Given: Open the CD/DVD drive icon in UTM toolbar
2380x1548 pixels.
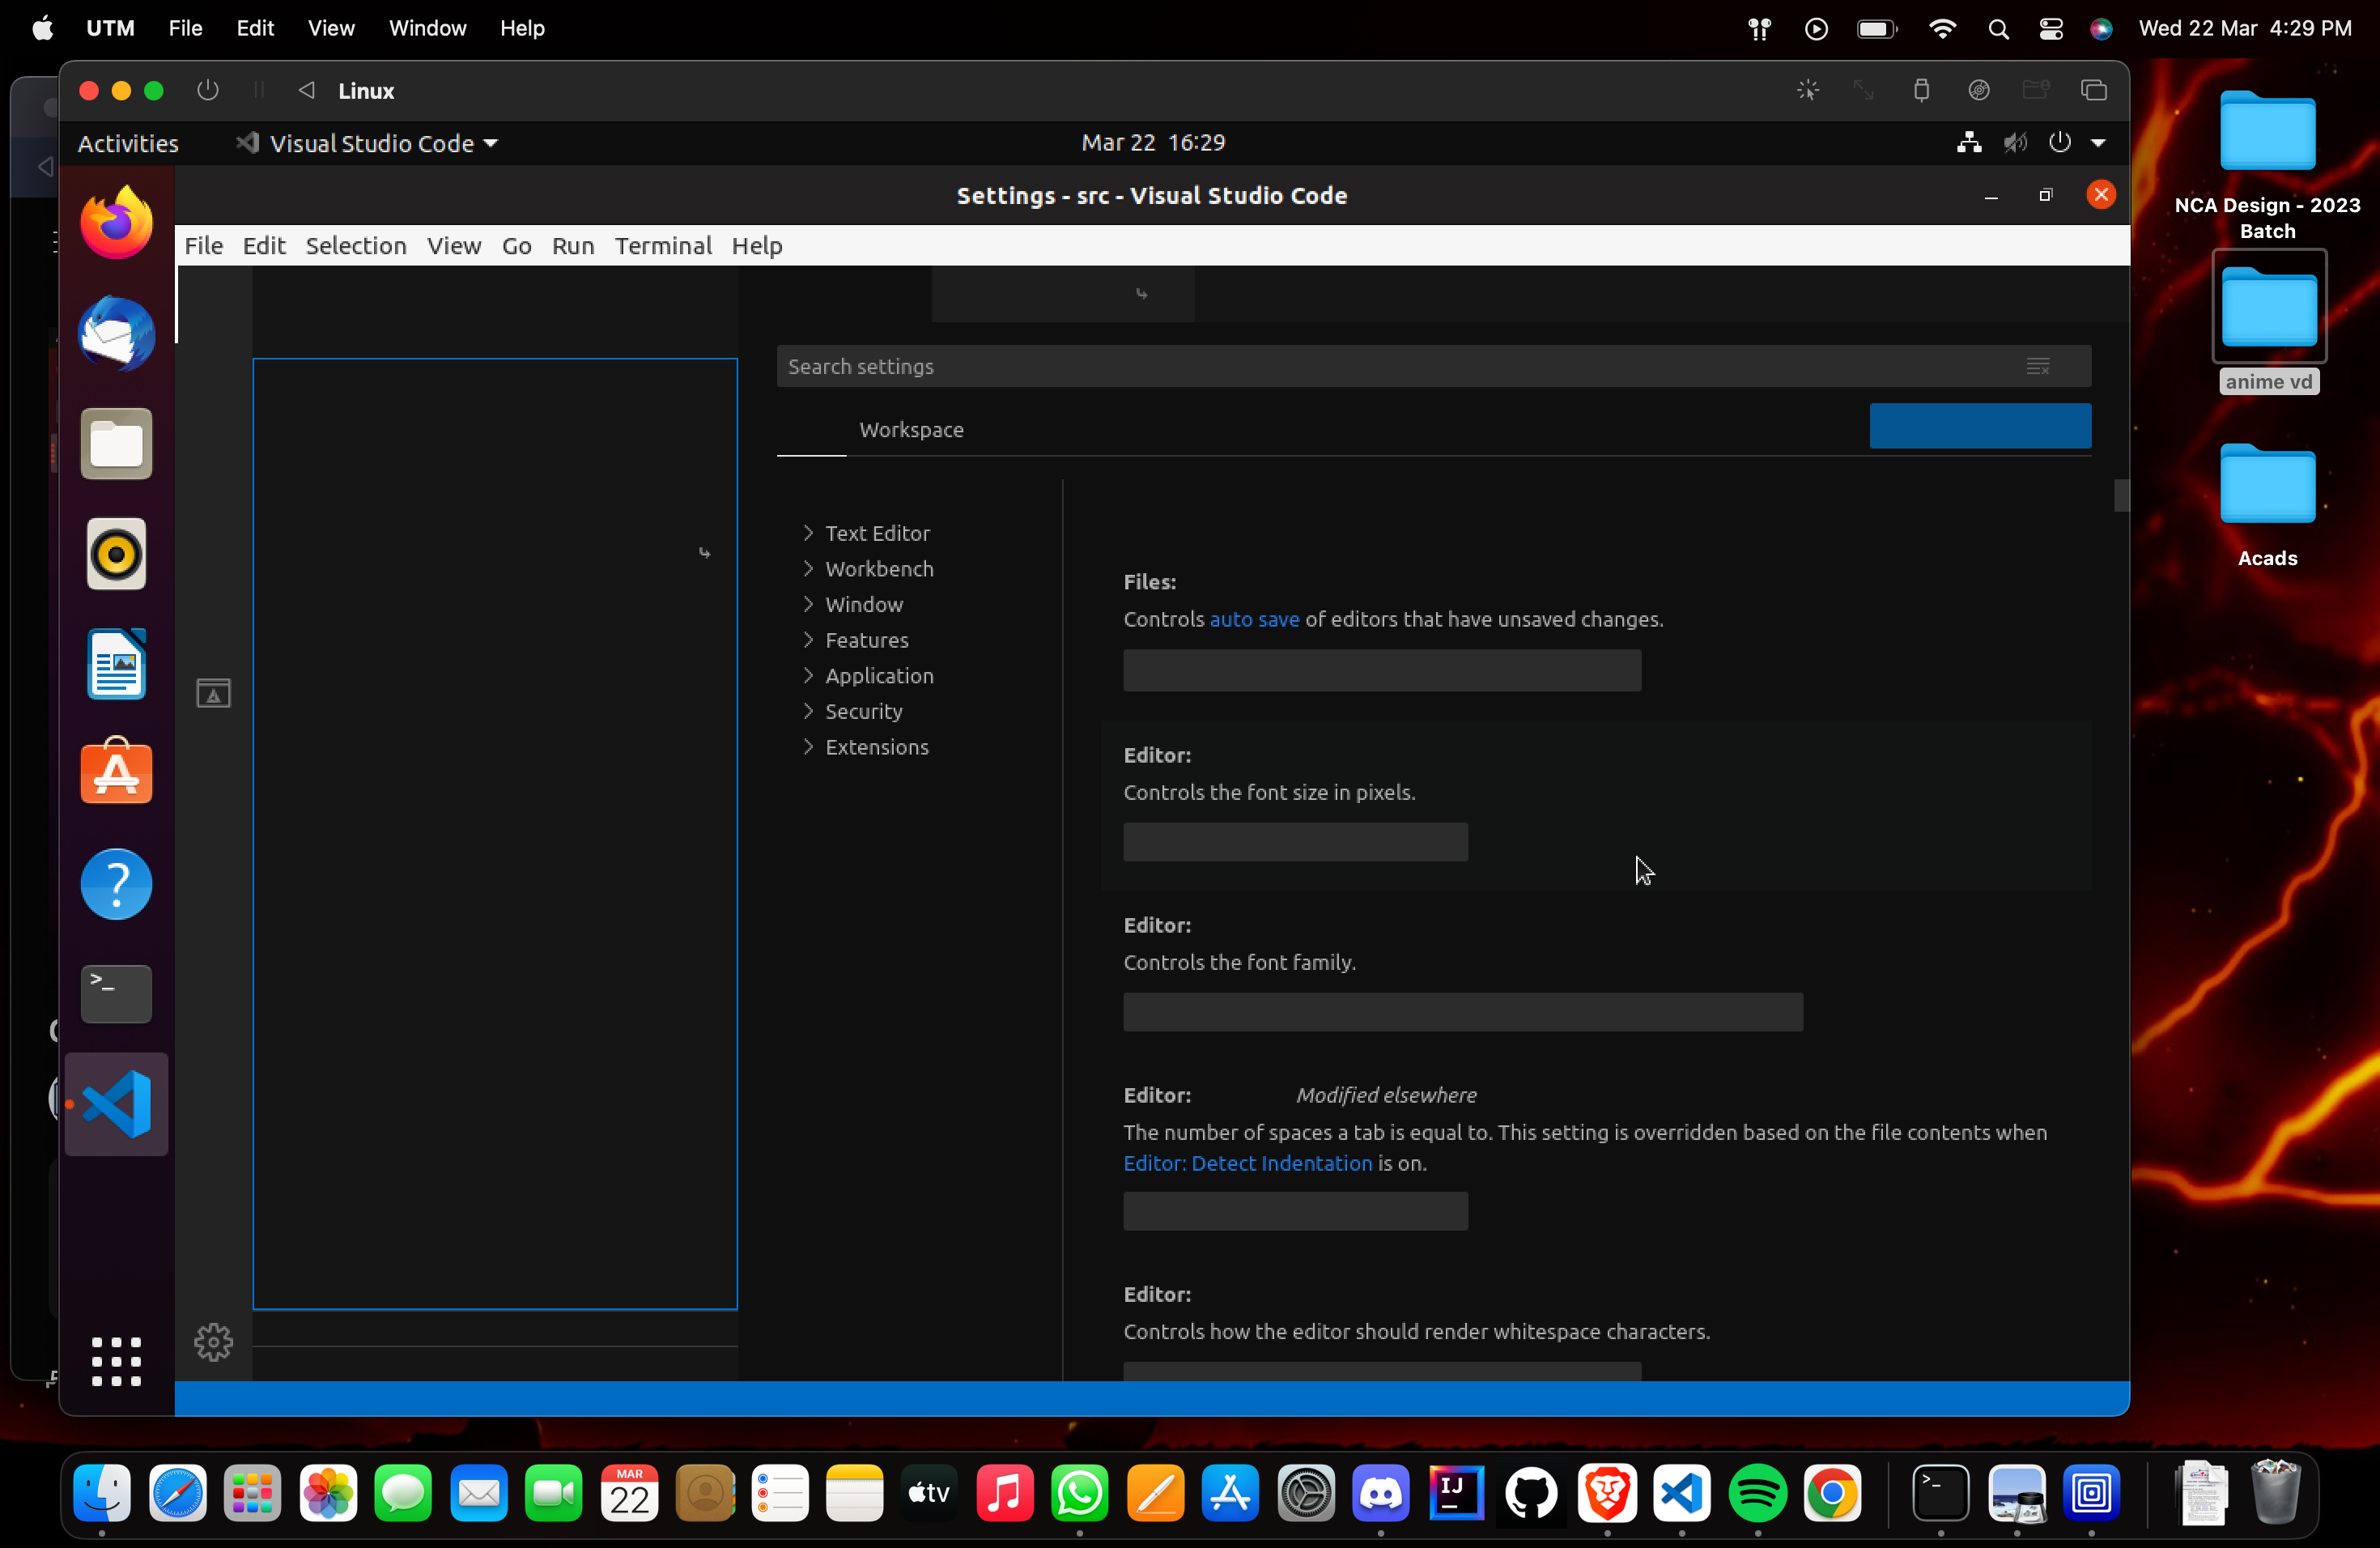Looking at the screenshot, I should click(x=1978, y=90).
